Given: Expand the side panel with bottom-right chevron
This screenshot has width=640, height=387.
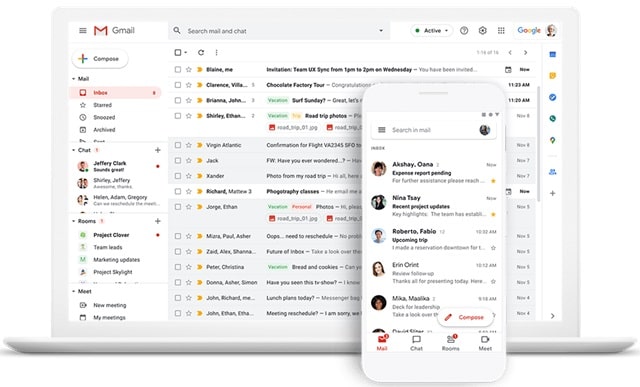Looking at the screenshot, I should [x=553, y=316].
